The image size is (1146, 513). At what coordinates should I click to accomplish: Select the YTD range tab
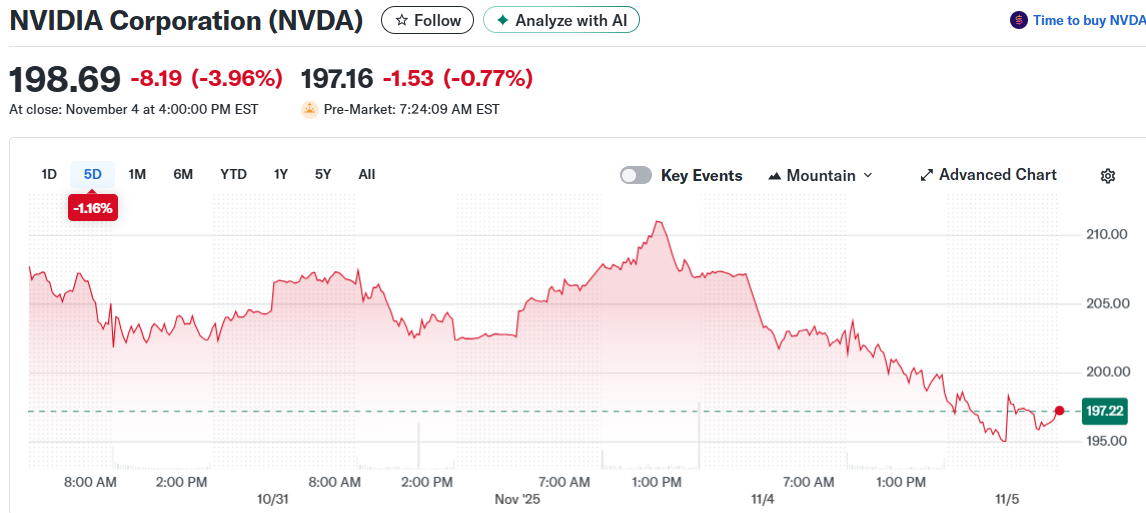point(233,174)
